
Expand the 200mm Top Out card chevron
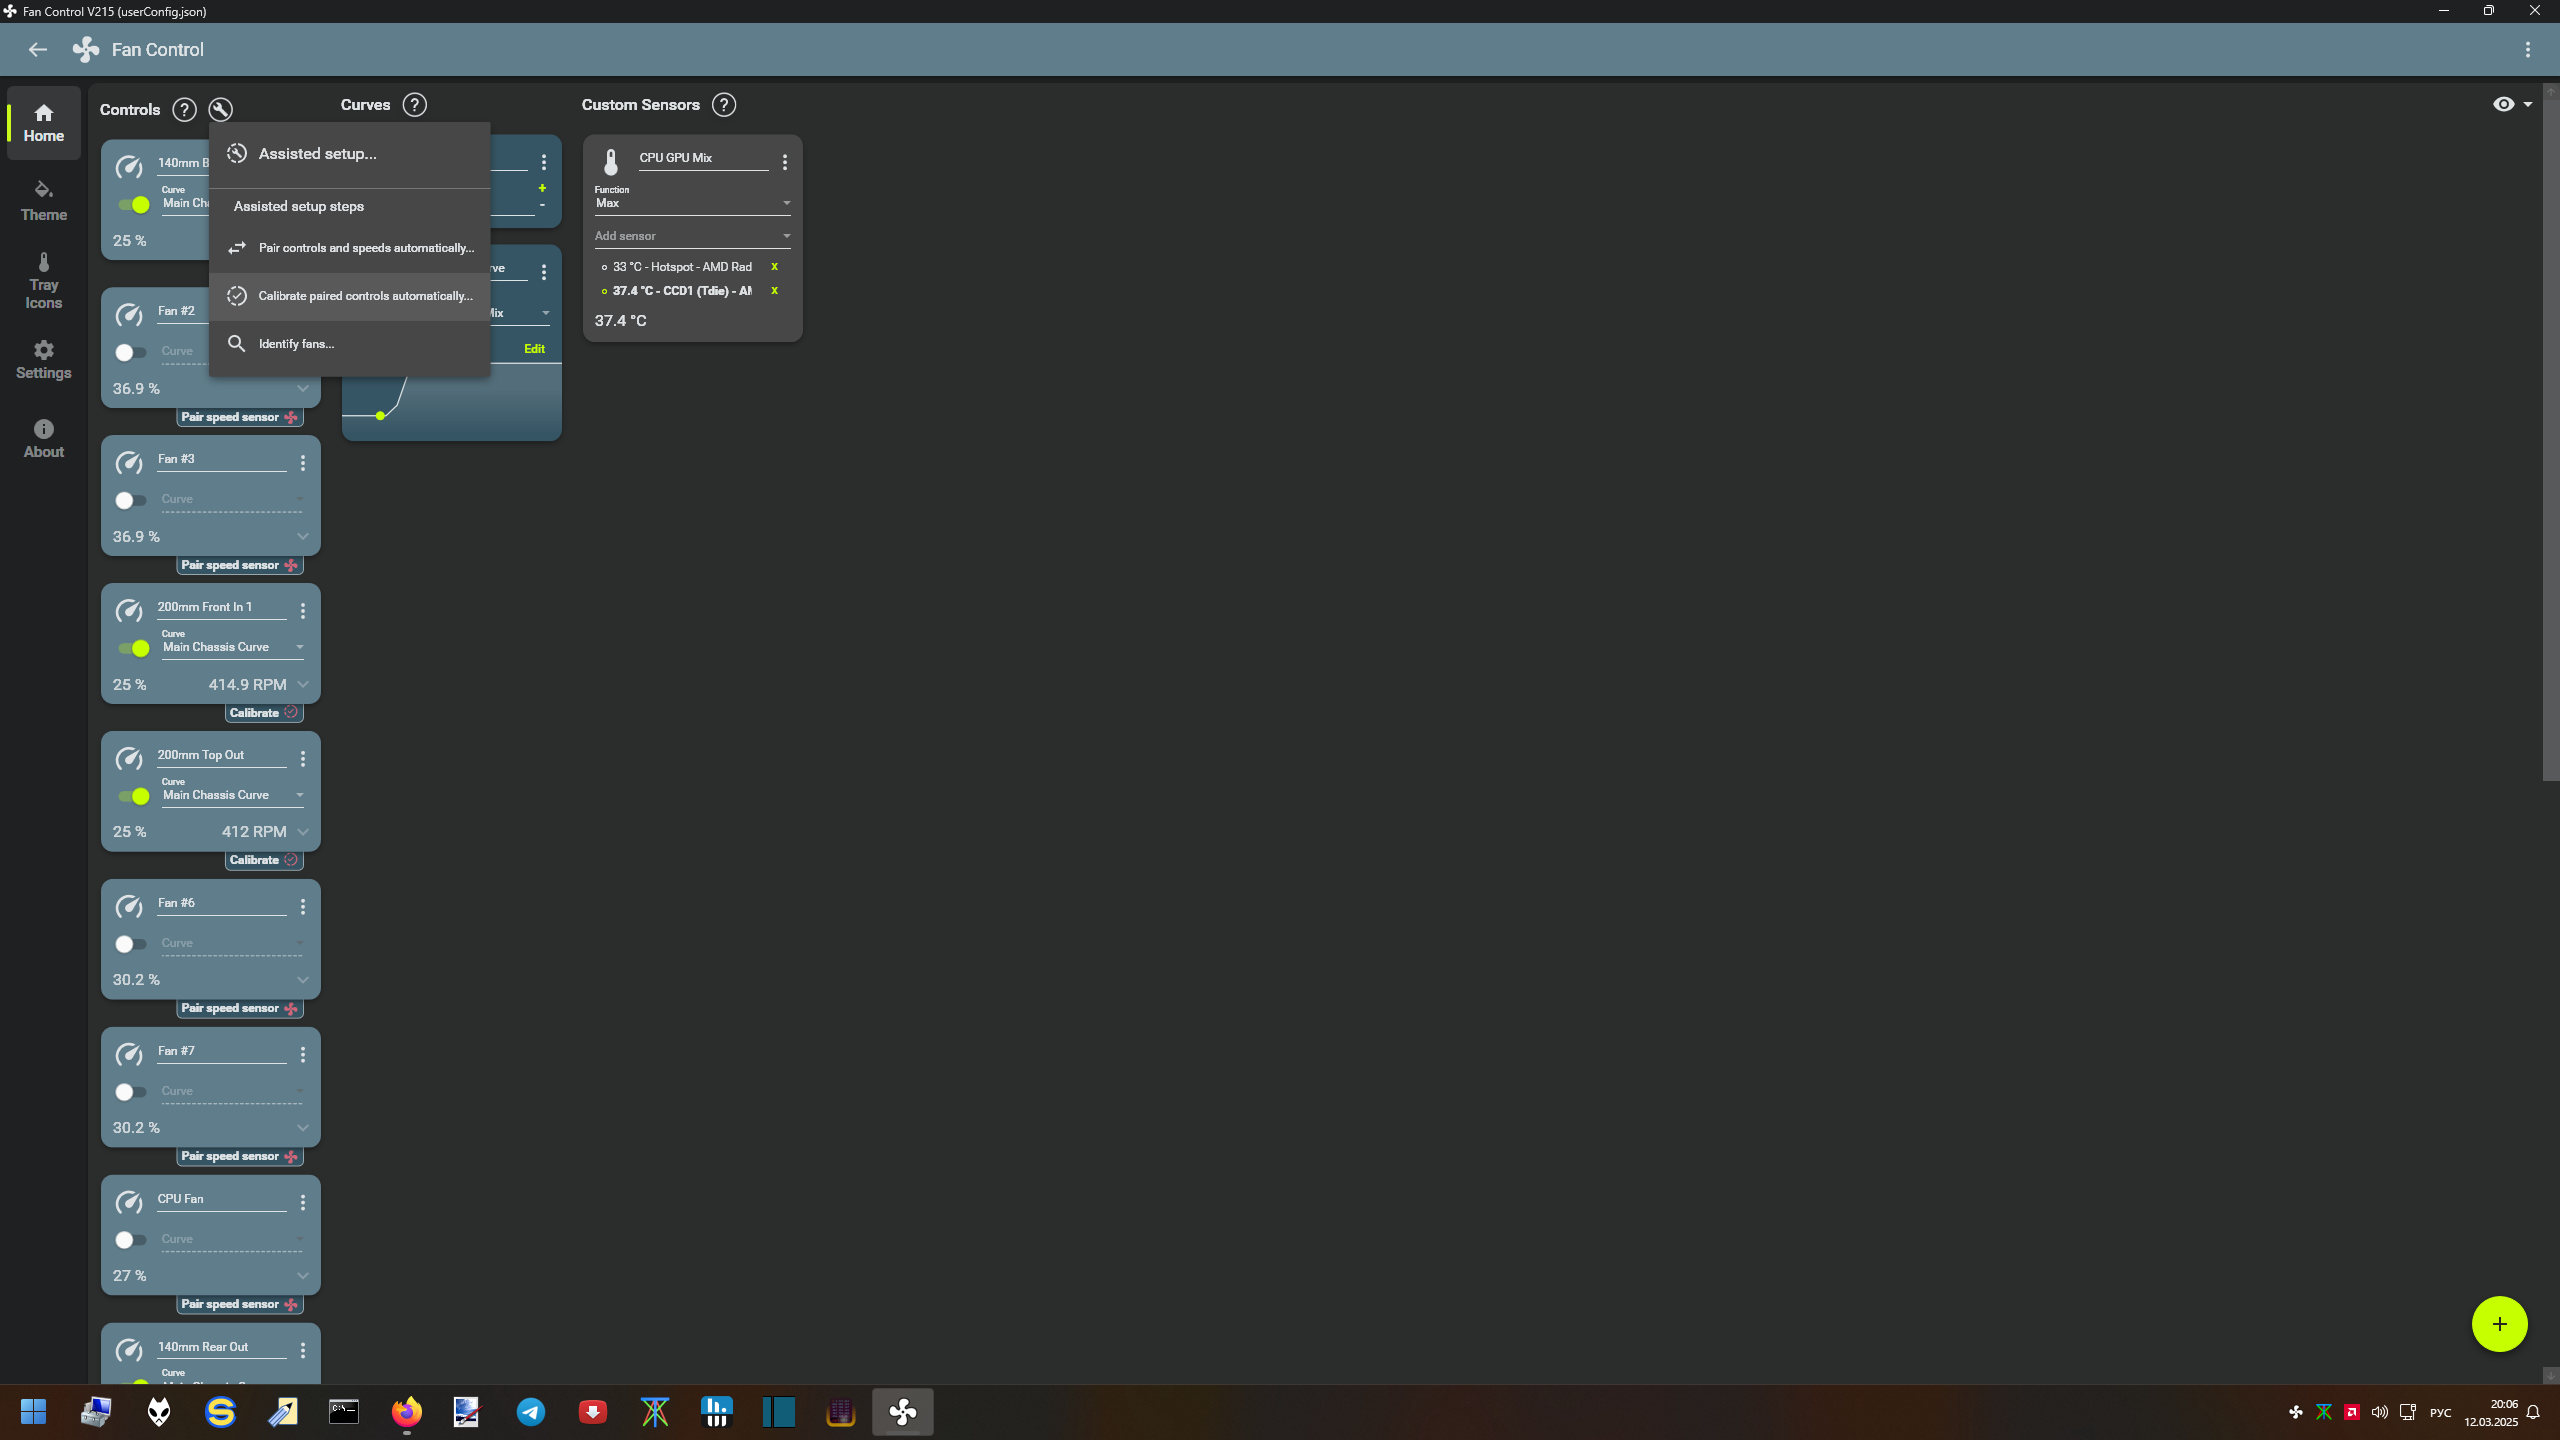(x=303, y=832)
